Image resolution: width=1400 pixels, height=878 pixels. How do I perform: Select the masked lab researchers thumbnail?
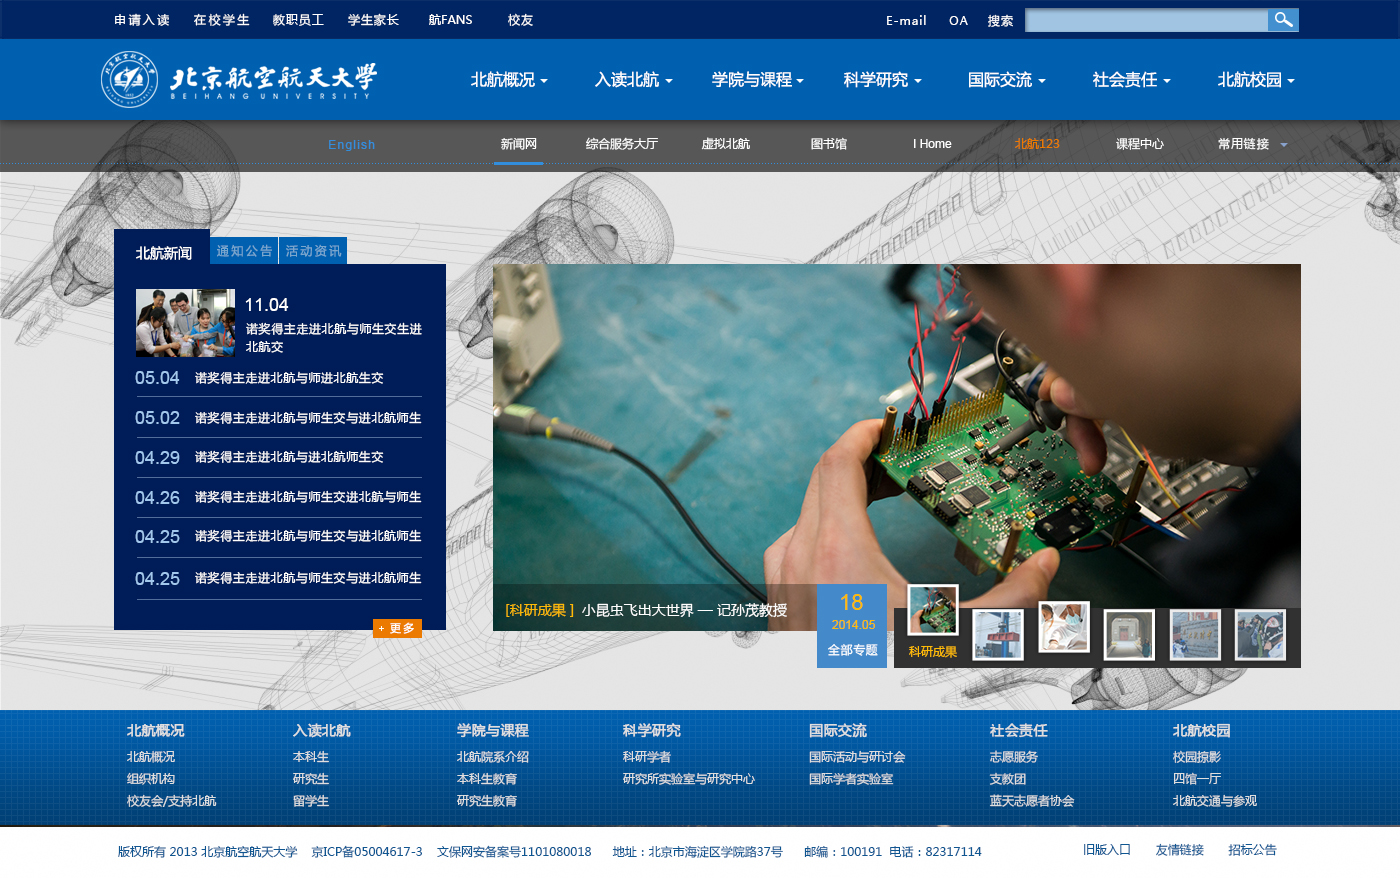pyautogui.click(x=1063, y=627)
